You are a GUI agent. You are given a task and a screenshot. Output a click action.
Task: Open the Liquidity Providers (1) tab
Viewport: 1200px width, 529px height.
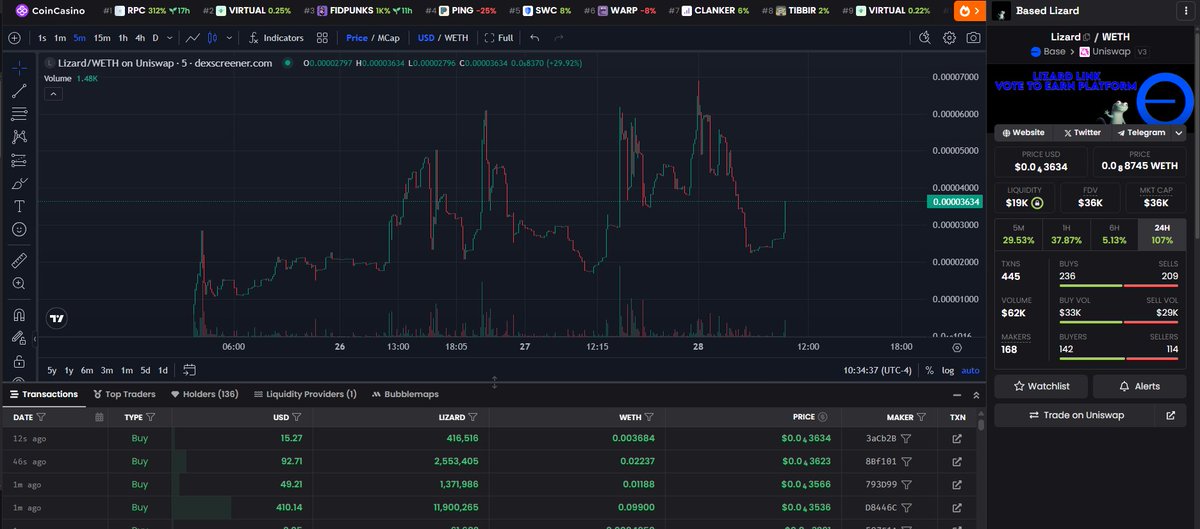pos(305,394)
